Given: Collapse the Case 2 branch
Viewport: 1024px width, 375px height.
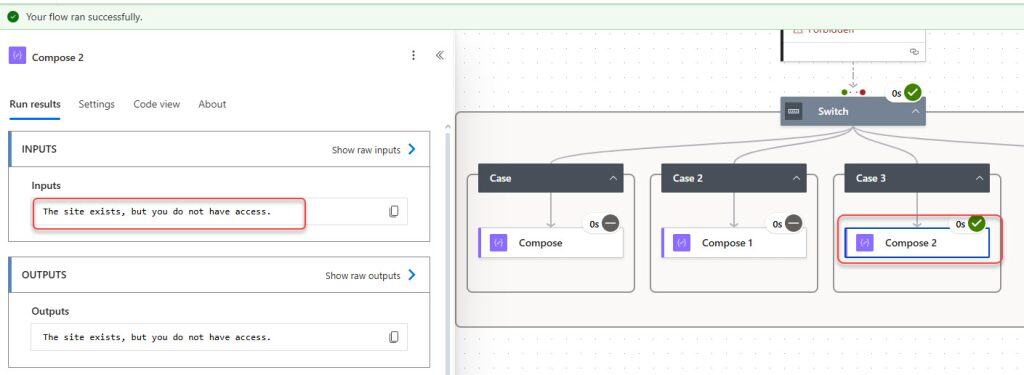Looking at the screenshot, I should pos(796,178).
